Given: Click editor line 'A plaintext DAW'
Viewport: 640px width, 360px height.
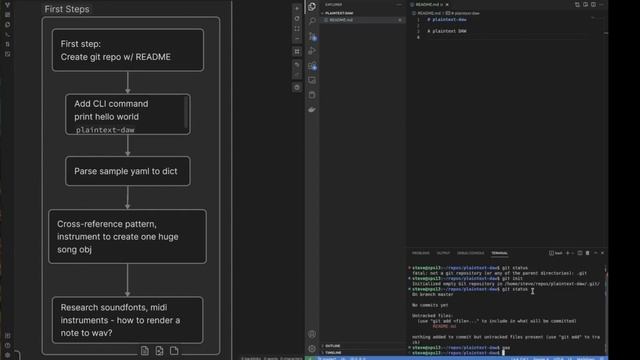Looking at the screenshot, I should pyautogui.click(x=447, y=31).
